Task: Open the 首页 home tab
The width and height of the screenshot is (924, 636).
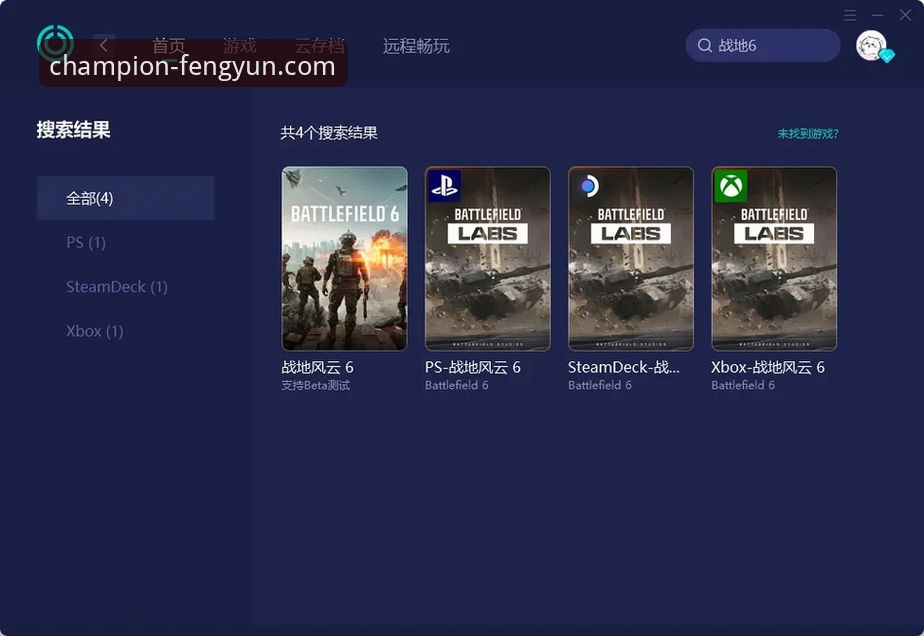Action: (168, 46)
